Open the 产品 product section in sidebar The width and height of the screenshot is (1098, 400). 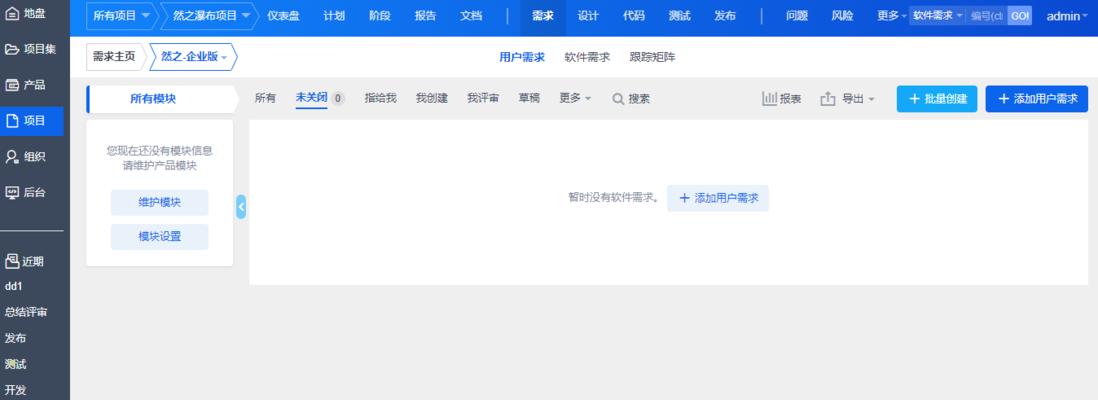pos(26,85)
